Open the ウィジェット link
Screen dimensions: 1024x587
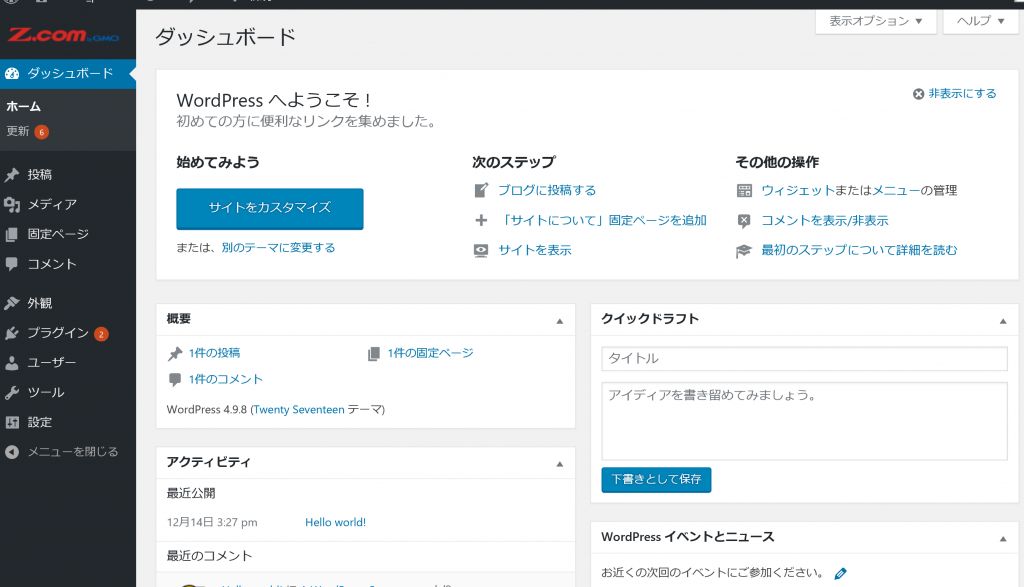point(798,190)
